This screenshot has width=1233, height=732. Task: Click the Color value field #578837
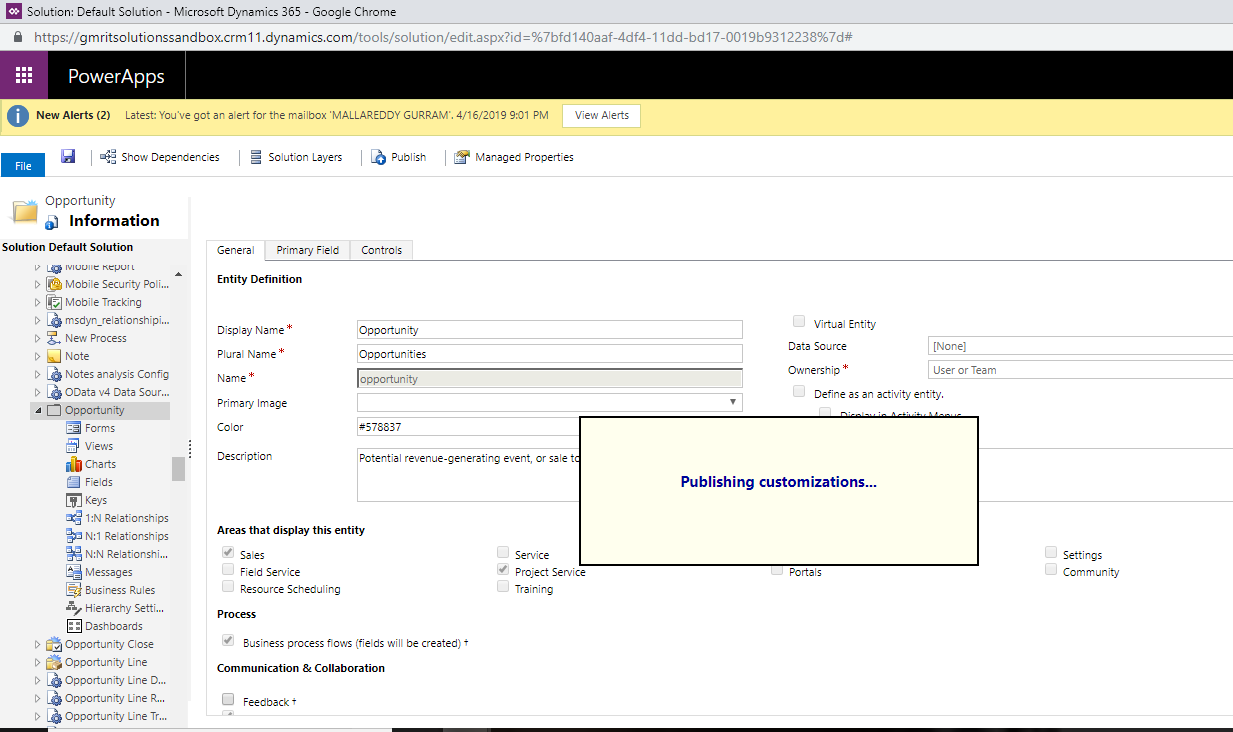pos(468,427)
